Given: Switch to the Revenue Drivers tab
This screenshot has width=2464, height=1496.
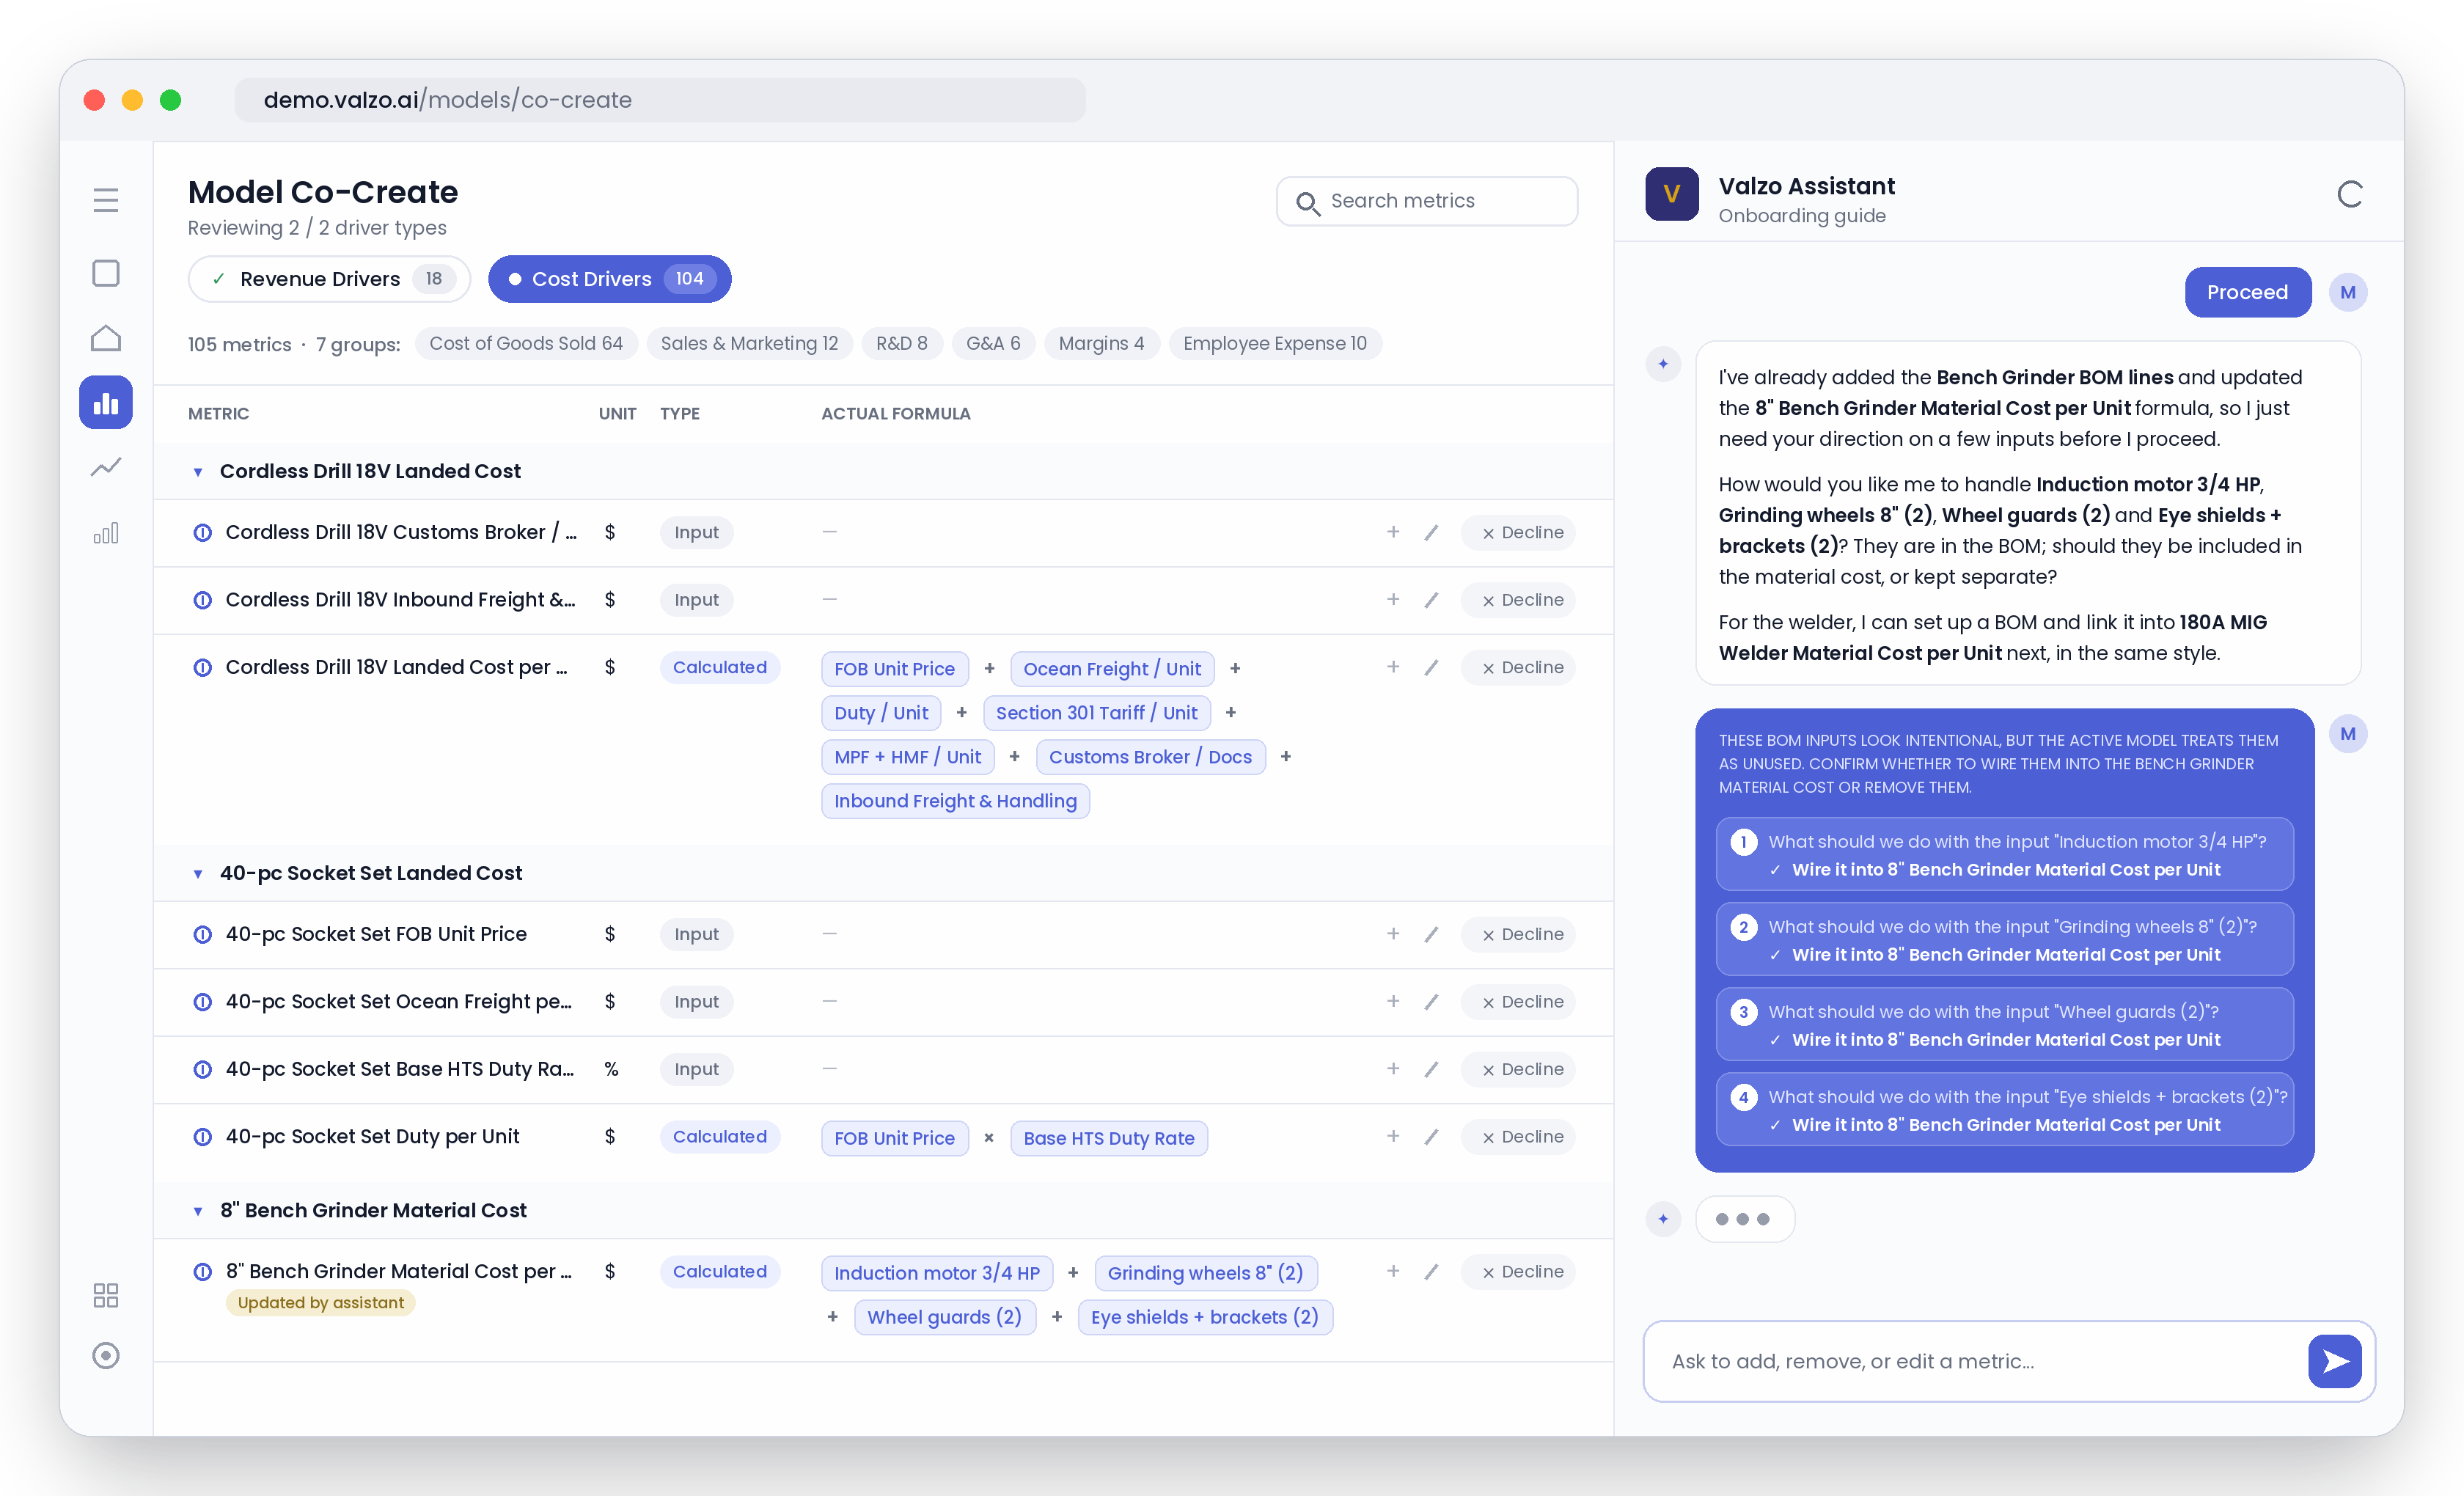Looking at the screenshot, I should click(329, 279).
